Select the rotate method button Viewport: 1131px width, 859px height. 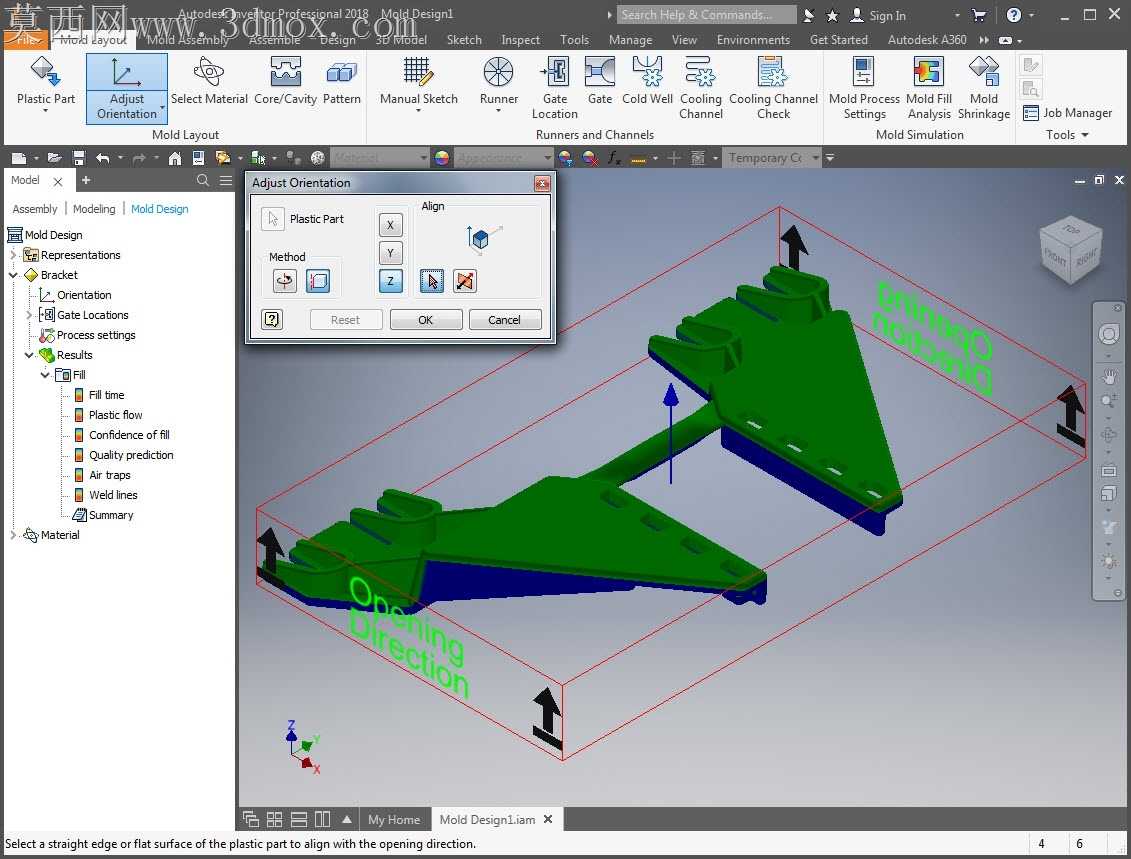click(285, 281)
